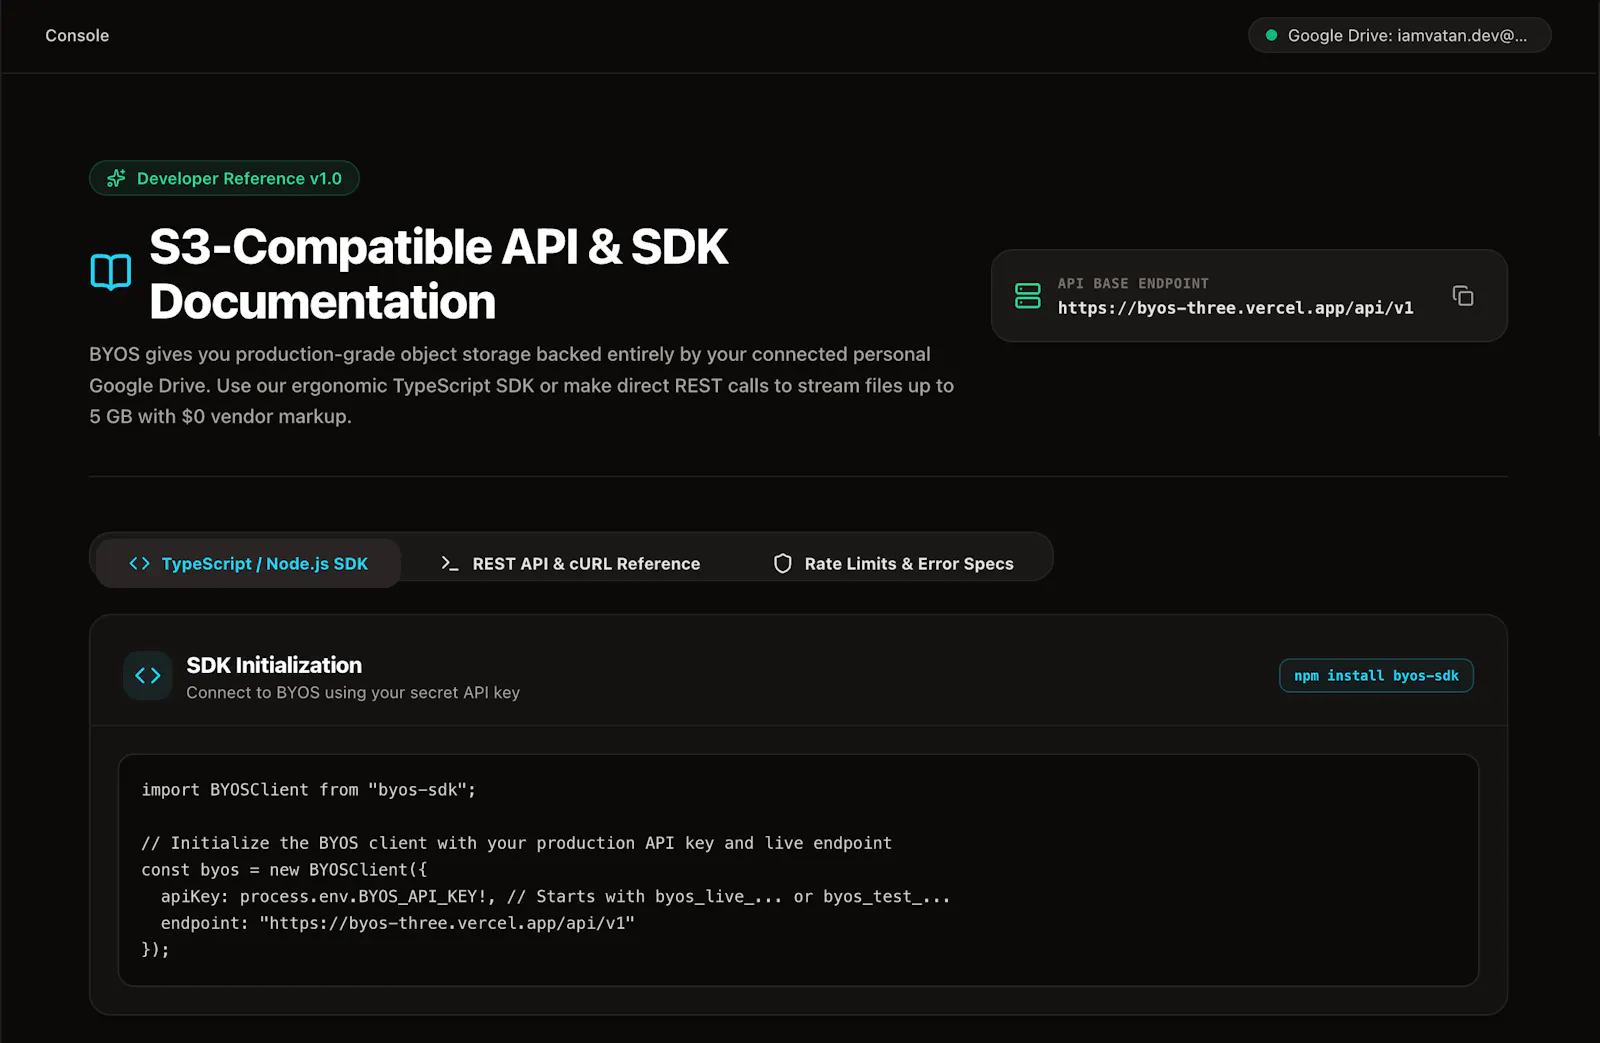Click the 'const byos = new BYOSClient({' line
The width and height of the screenshot is (1600, 1043).
pos(284,870)
